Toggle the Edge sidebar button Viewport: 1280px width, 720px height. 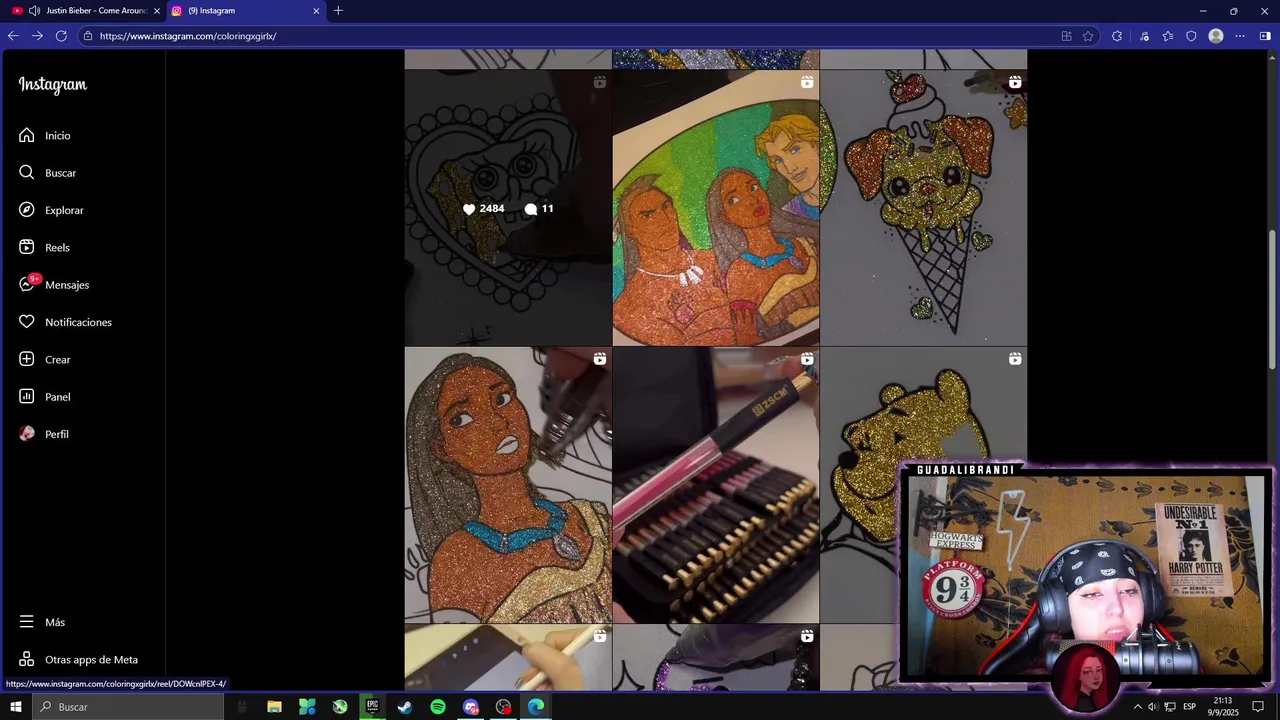[1266, 36]
